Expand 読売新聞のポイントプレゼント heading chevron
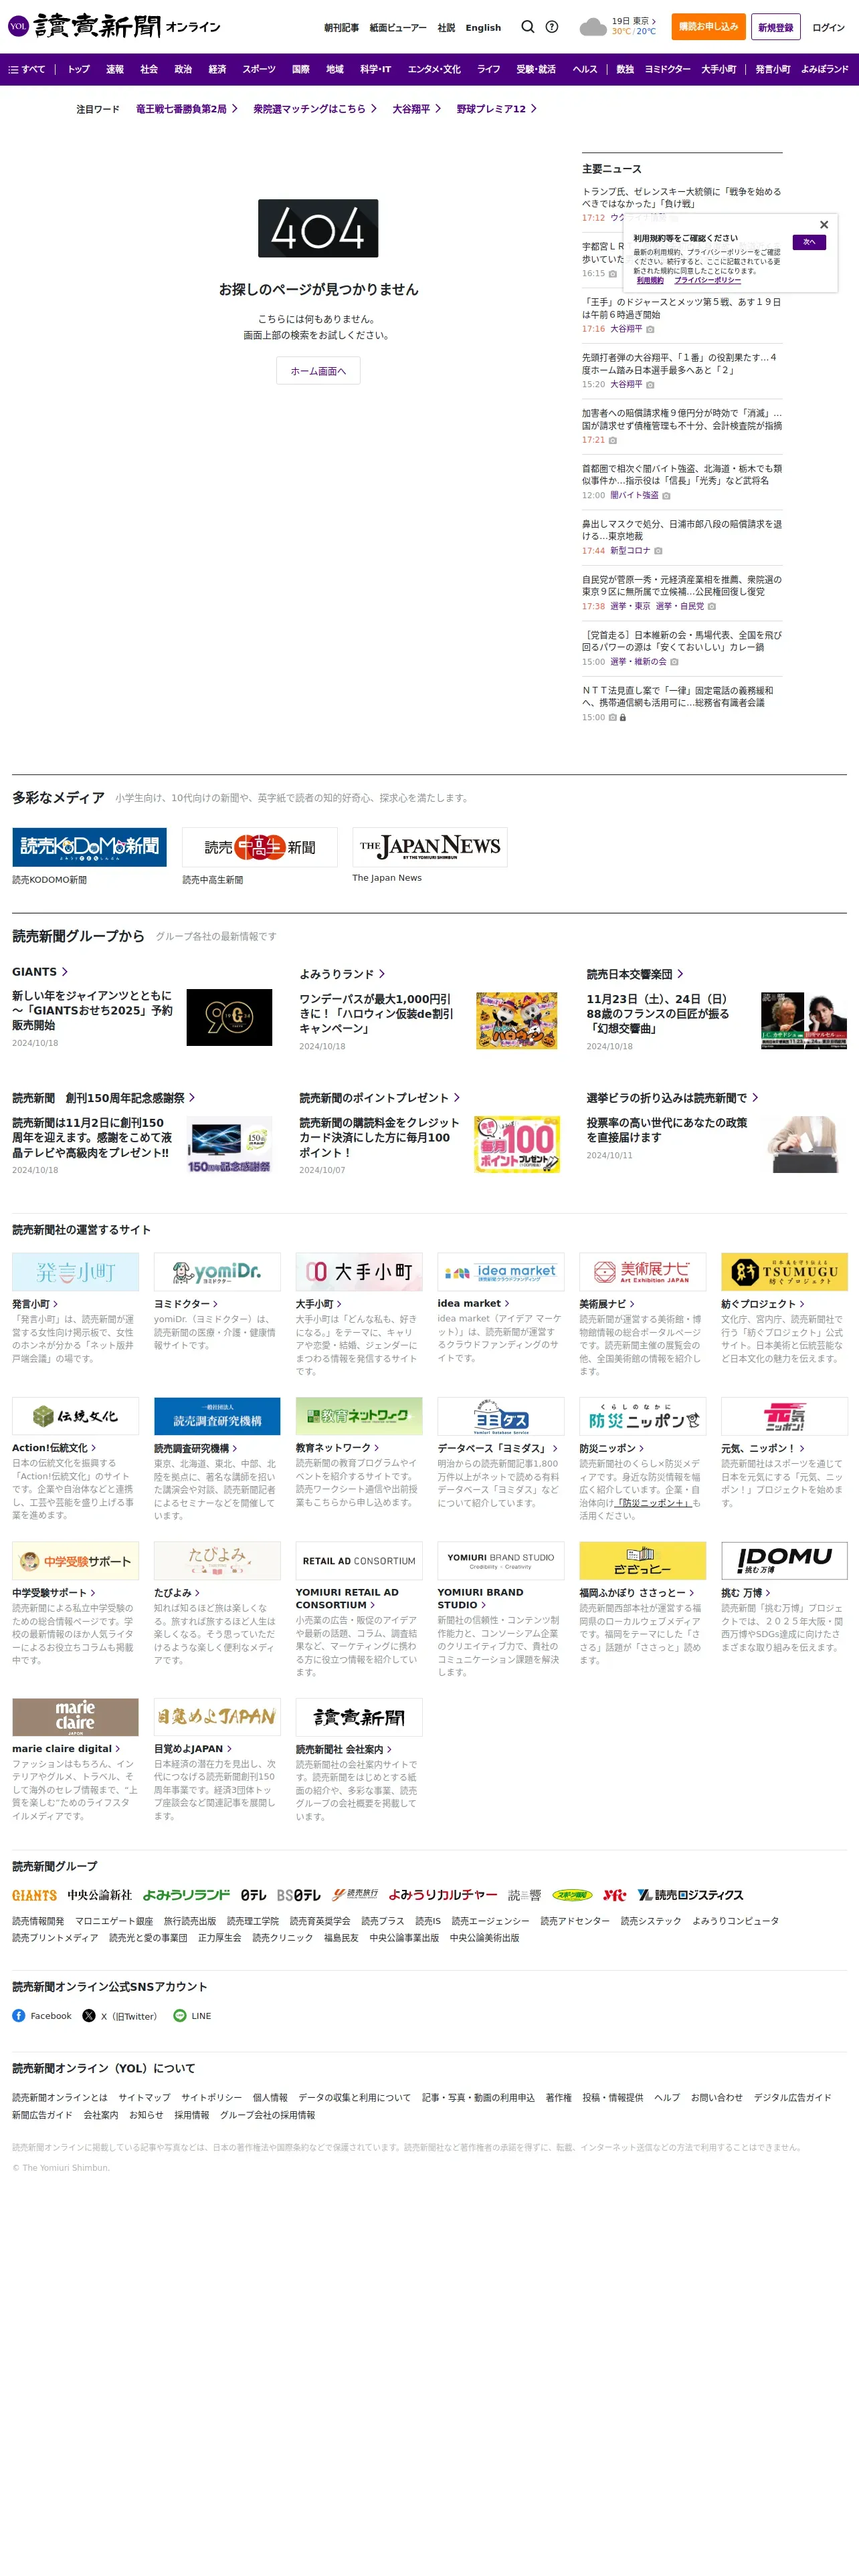The height and width of the screenshot is (2576, 859). pyautogui.click(x=457, y=1097)
